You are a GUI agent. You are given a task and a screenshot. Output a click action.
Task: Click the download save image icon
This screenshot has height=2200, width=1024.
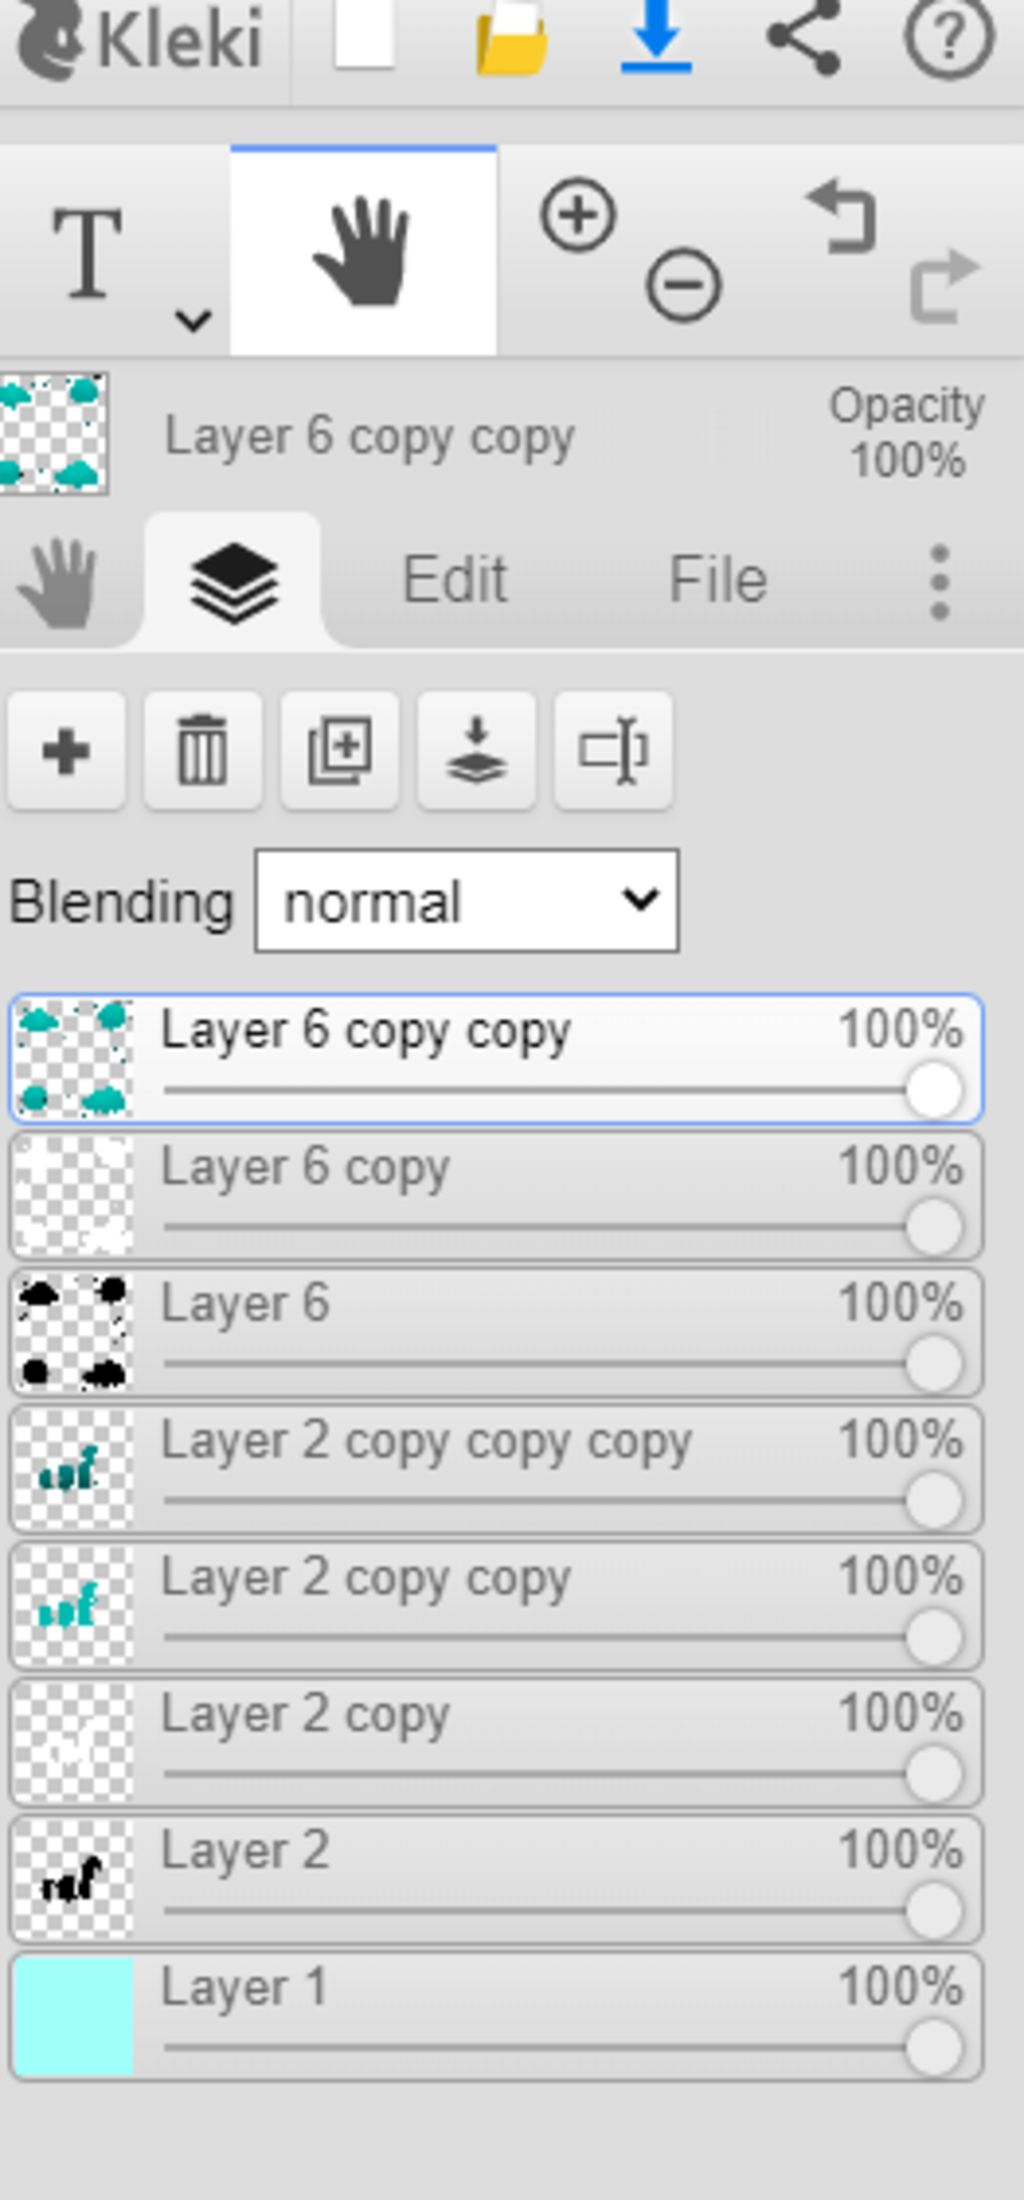tap(657, 37)
